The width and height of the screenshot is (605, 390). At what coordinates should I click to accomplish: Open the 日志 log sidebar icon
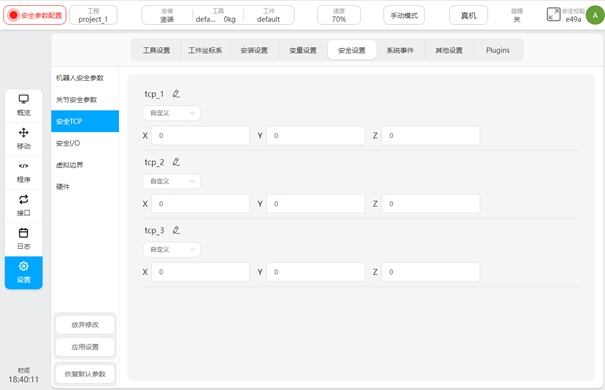click(x=24, y=239)
